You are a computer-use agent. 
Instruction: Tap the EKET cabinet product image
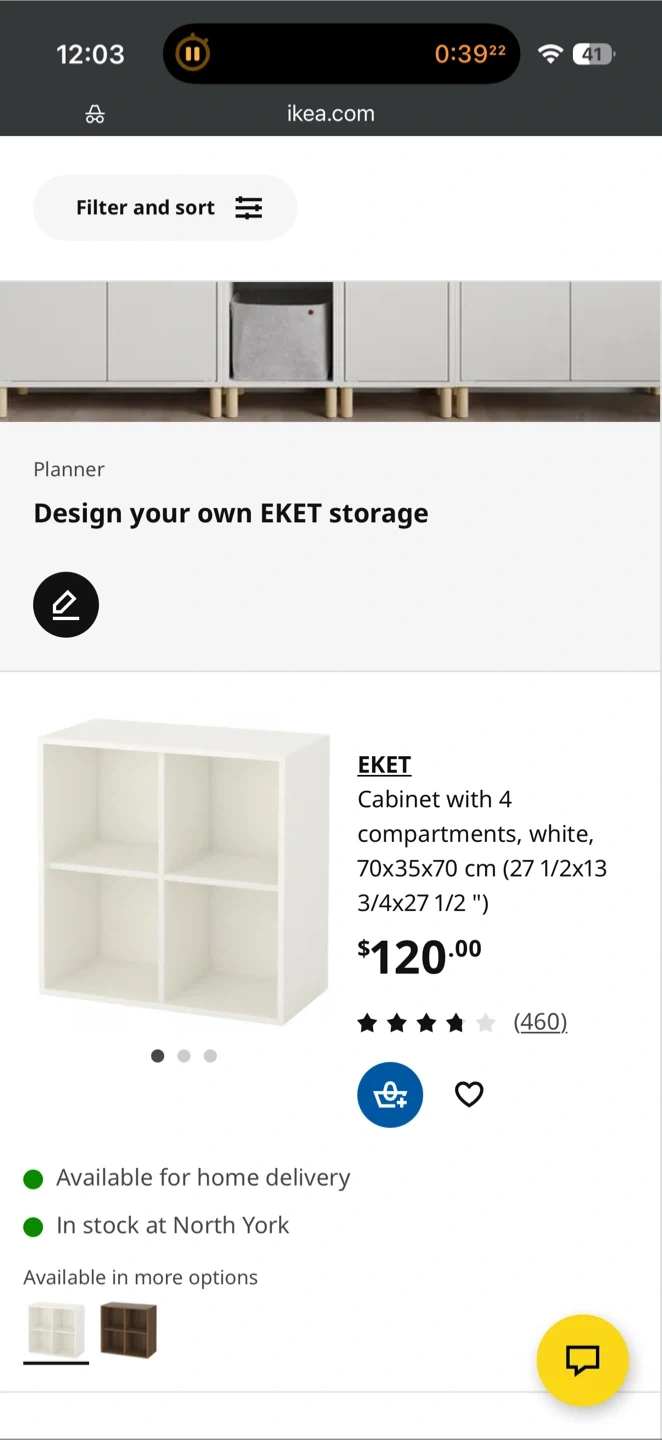(184, 872)
